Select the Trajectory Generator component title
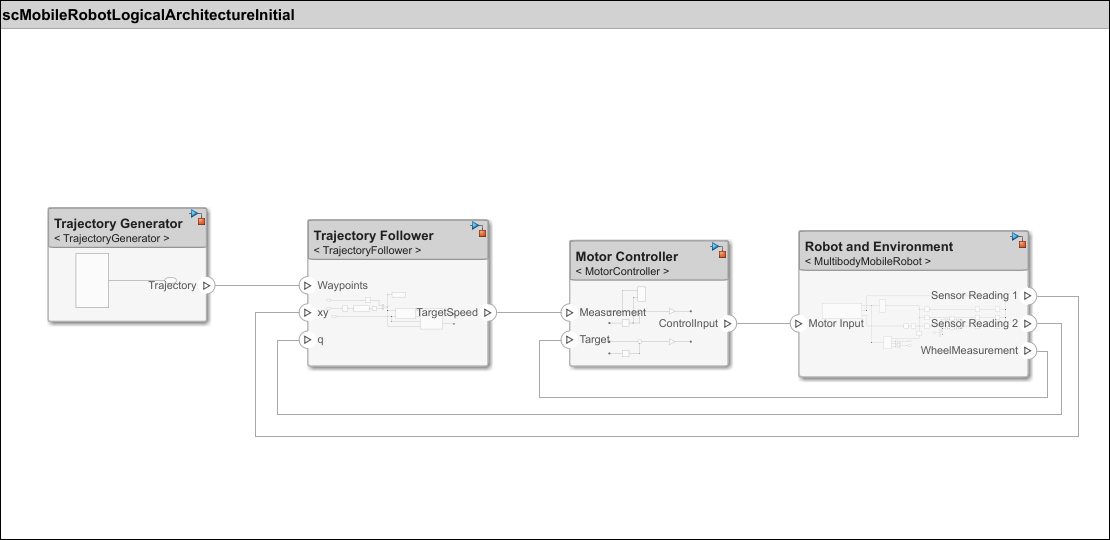1110x540 pixels. pyautogui.click(x=118, y=223)
